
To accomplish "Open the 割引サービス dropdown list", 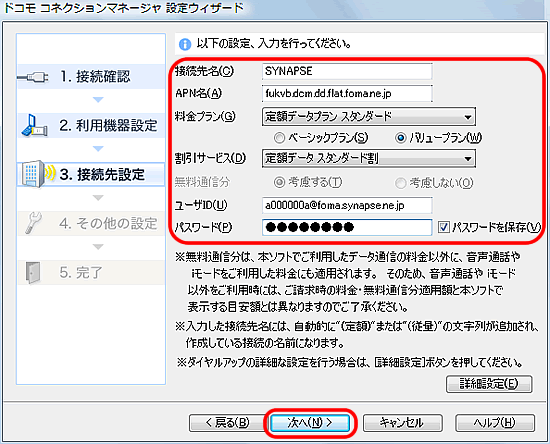I will tap(369, 159).
